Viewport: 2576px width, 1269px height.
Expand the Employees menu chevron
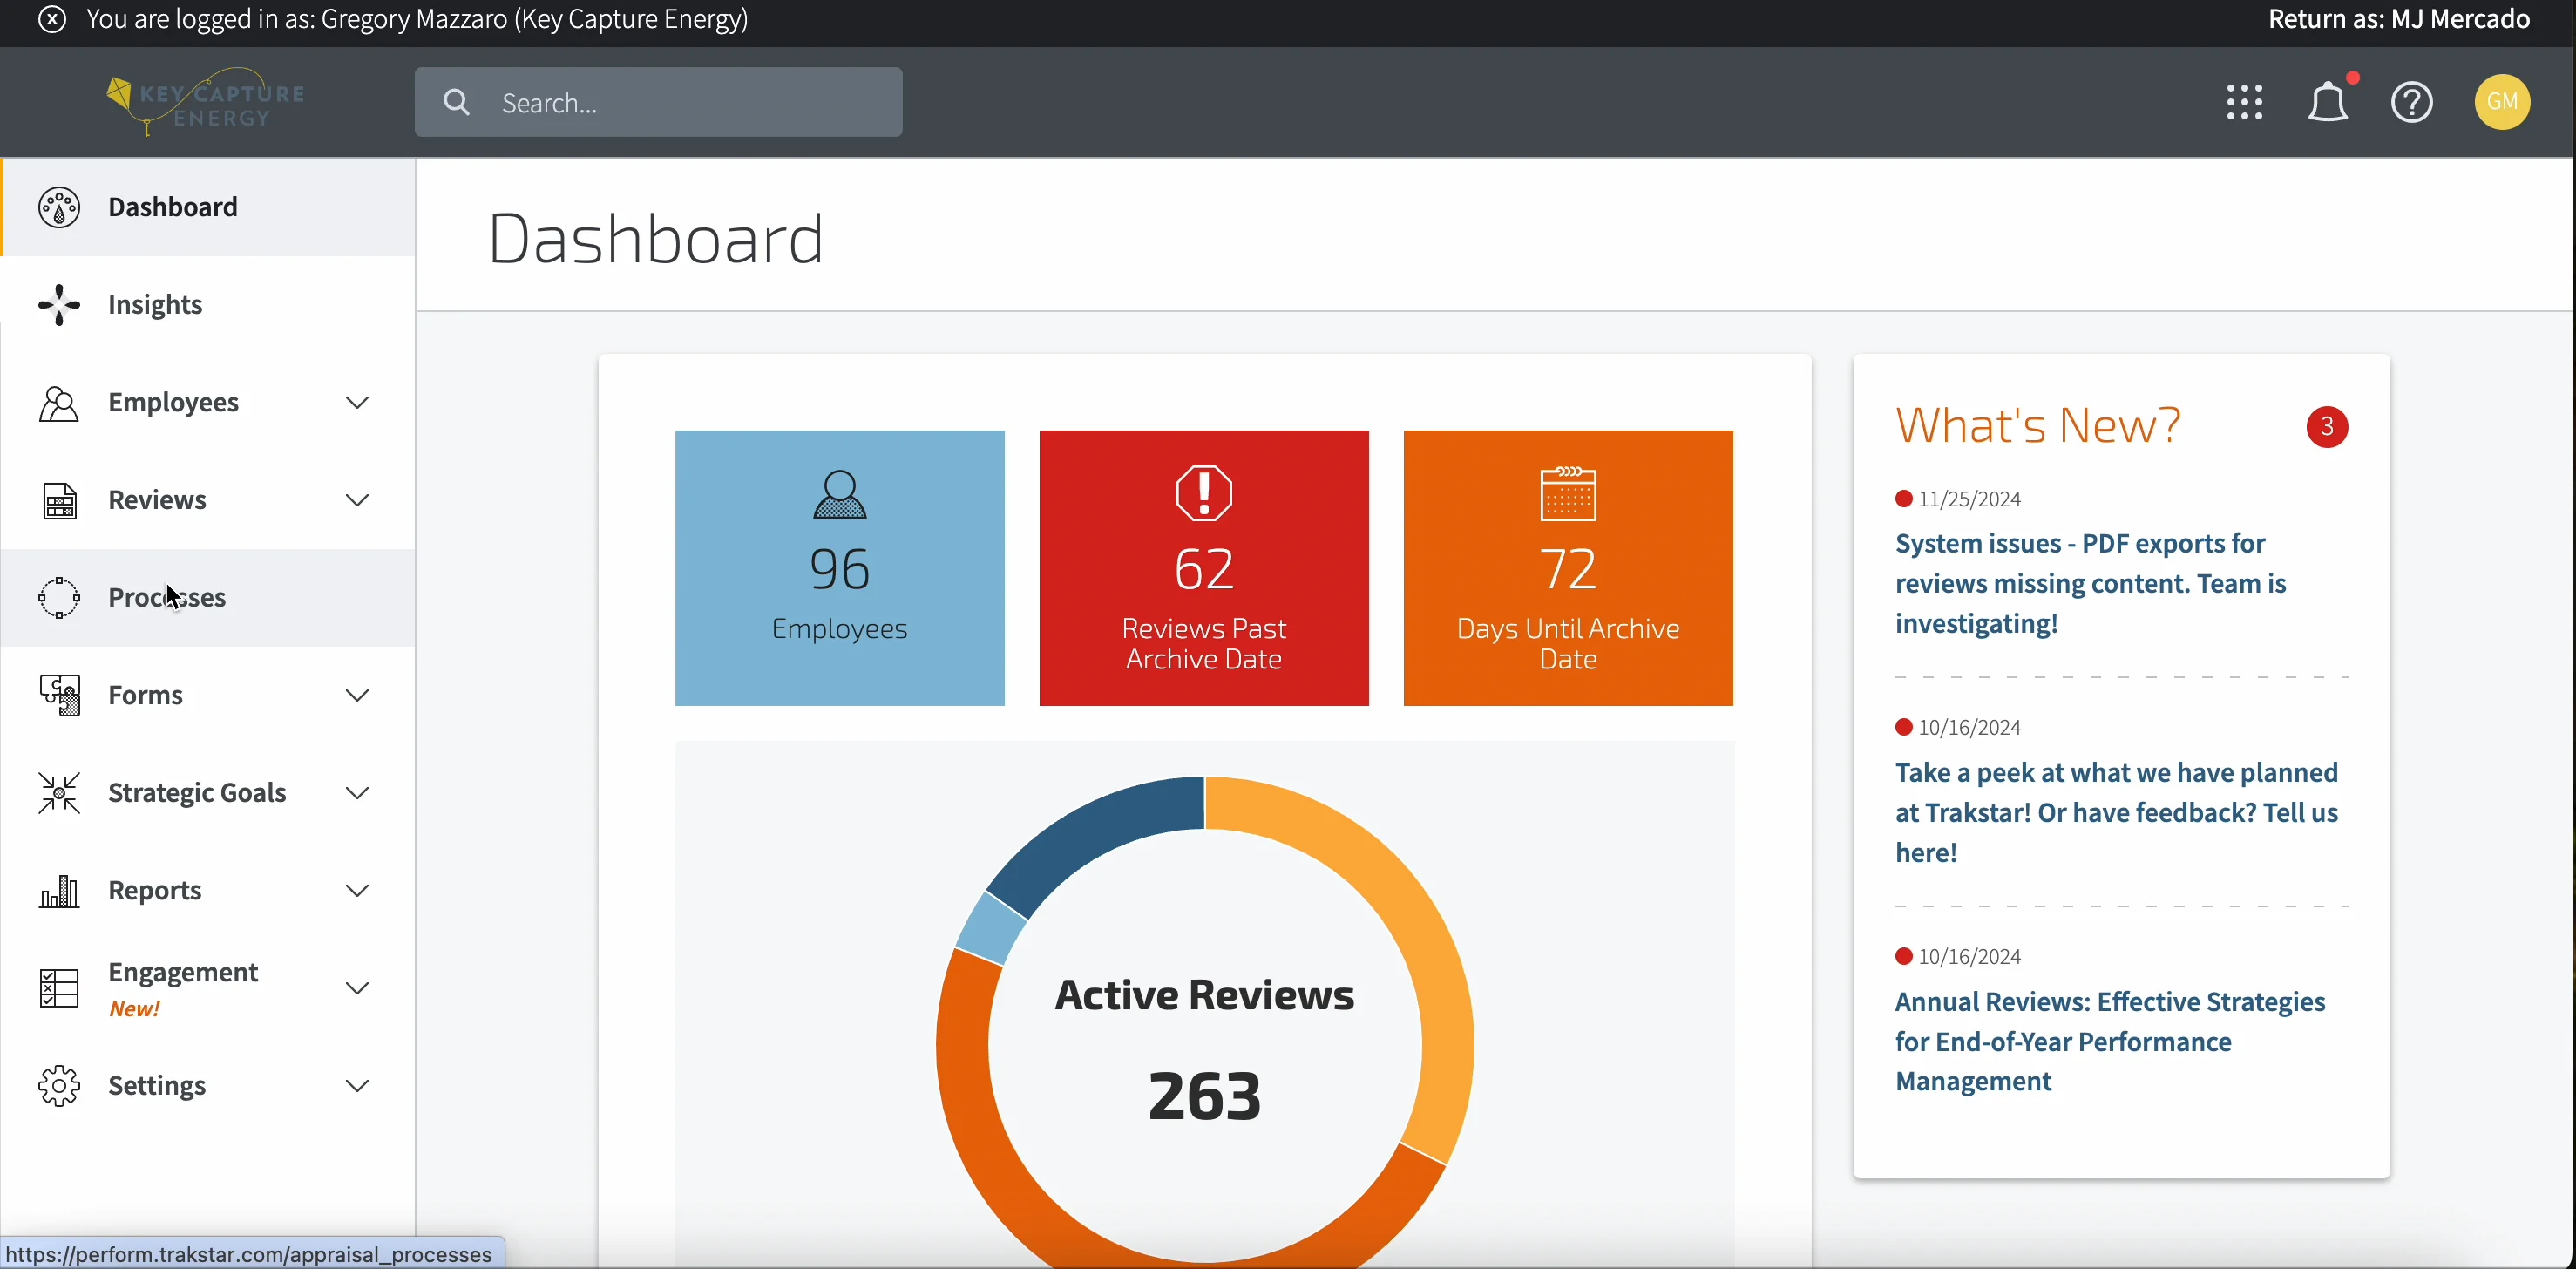357,402
